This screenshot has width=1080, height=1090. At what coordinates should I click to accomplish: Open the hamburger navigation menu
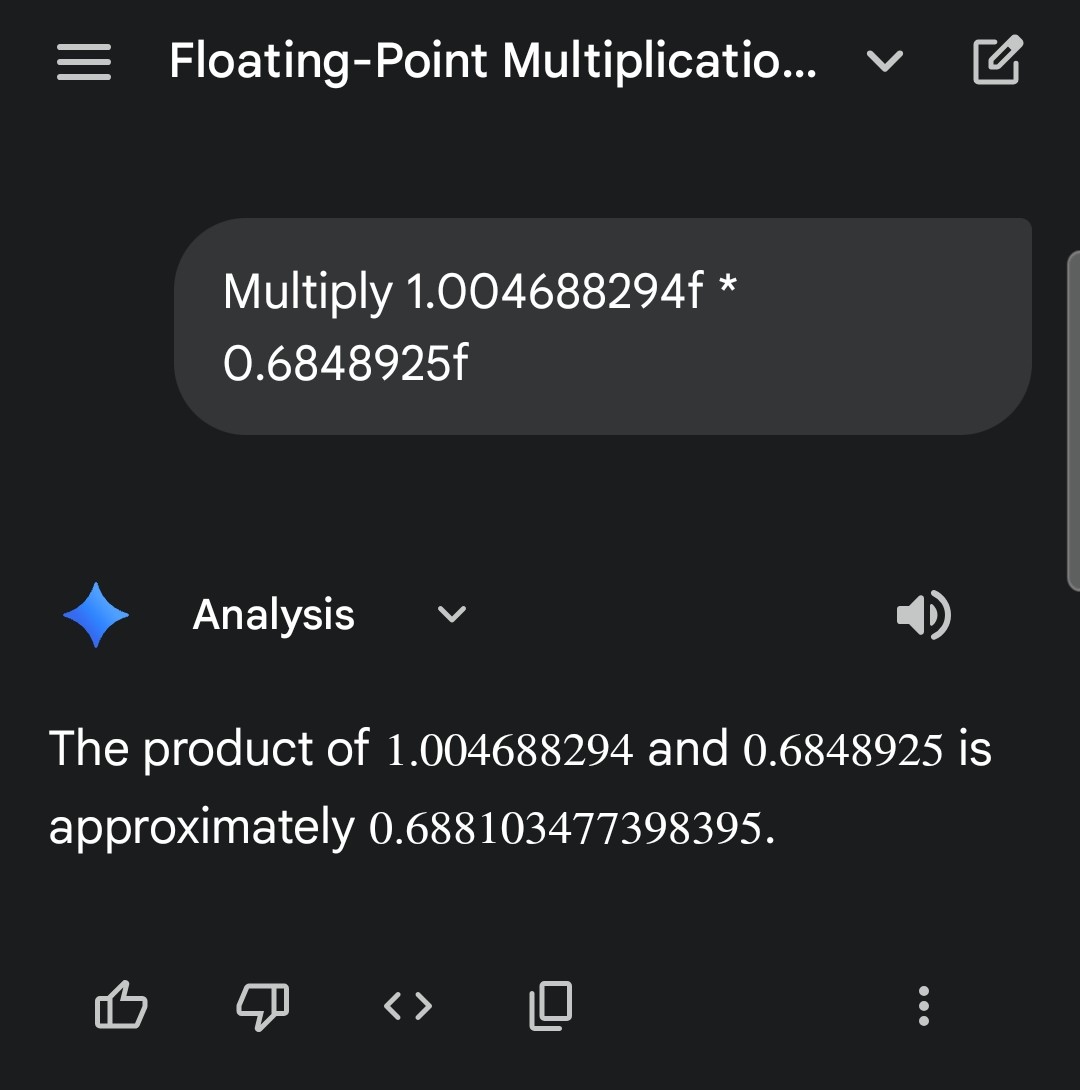coord(84,62)
